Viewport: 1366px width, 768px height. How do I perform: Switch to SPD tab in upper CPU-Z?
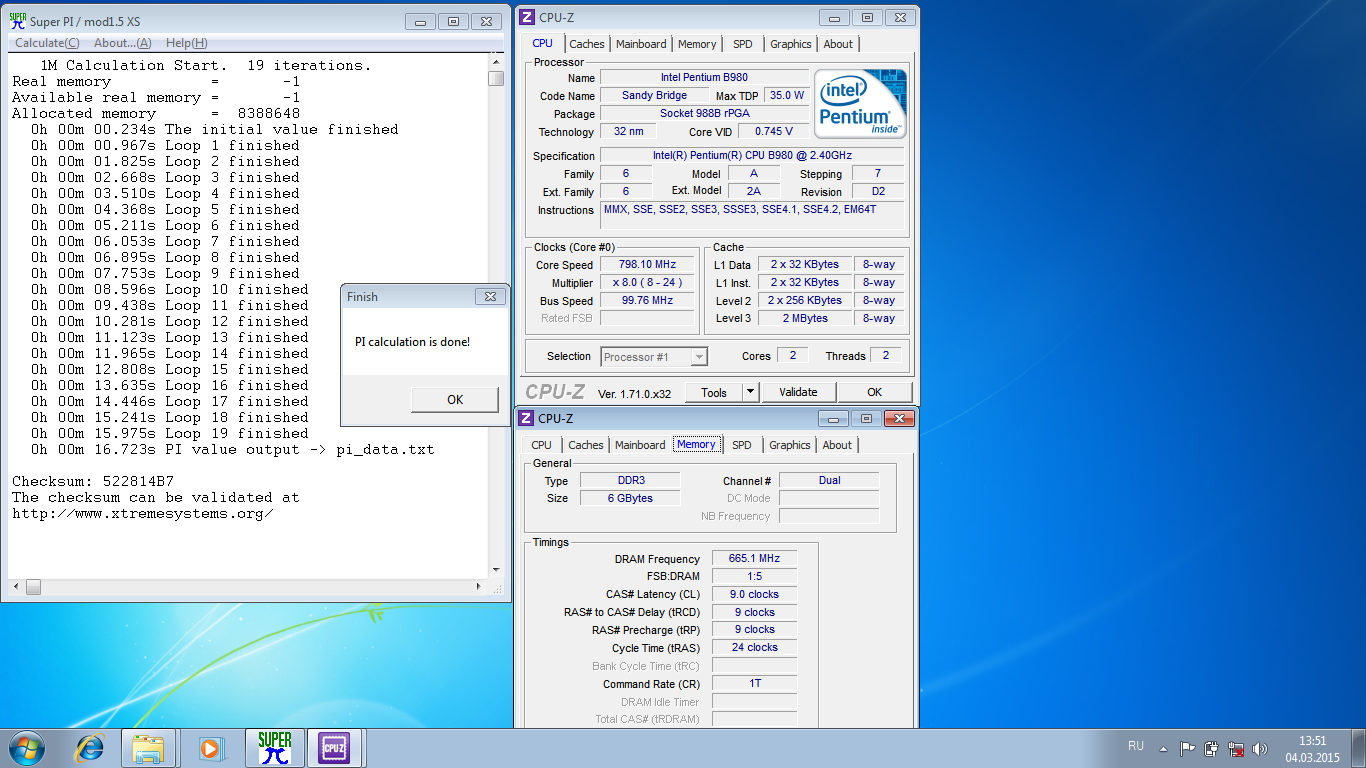[743, 44]
